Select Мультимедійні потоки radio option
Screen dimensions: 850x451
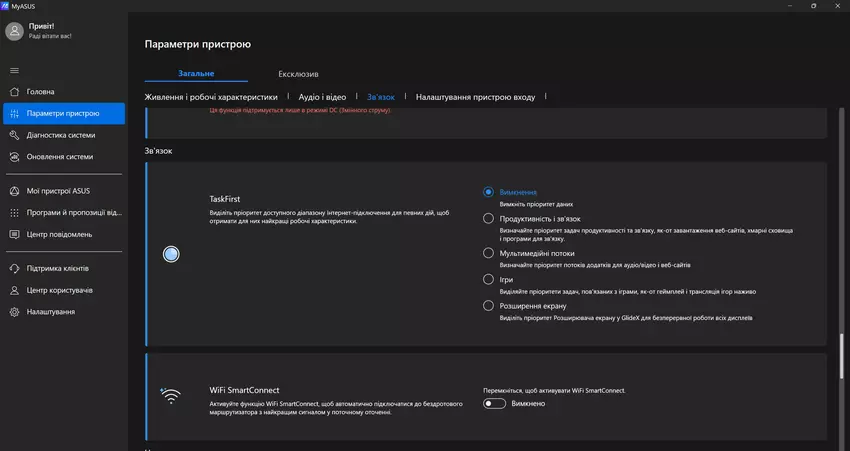[x=488, y=254]
